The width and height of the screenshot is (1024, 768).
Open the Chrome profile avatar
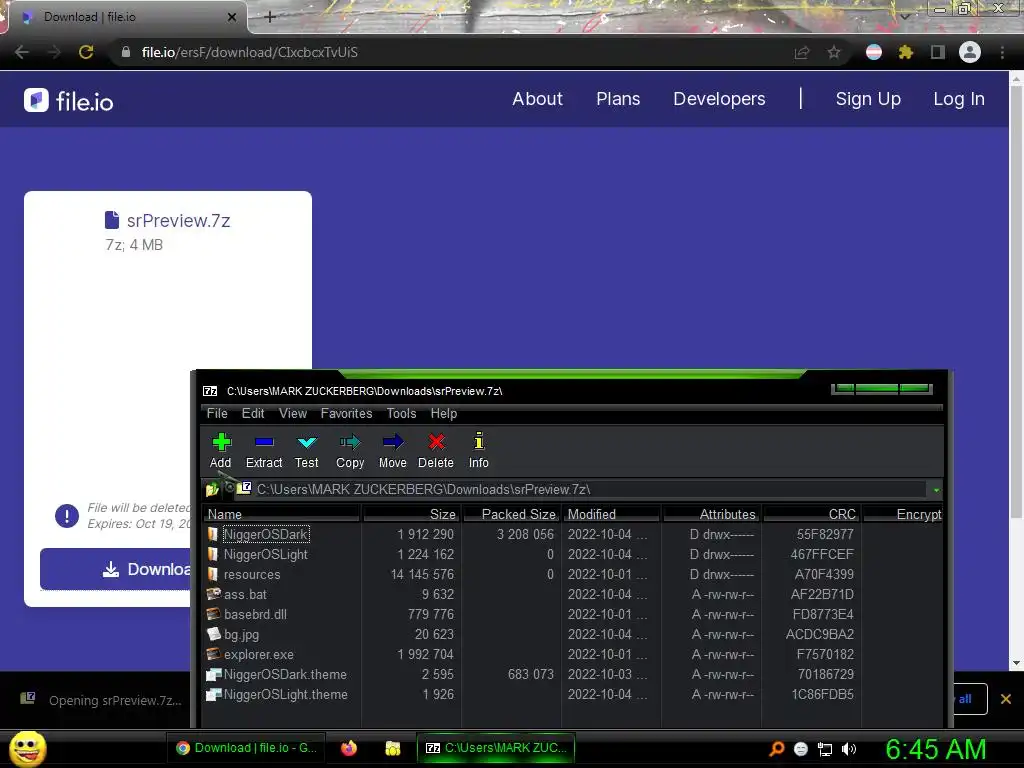tap(970, 52)
